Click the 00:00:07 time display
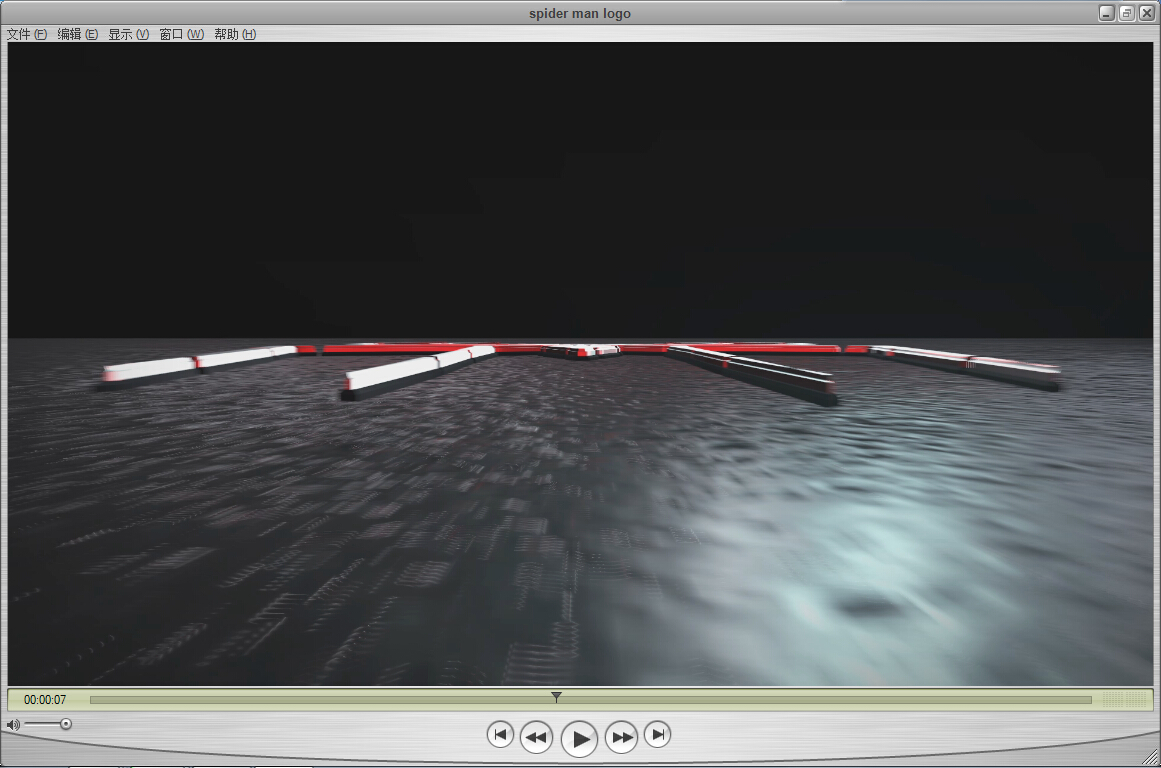 44,699
